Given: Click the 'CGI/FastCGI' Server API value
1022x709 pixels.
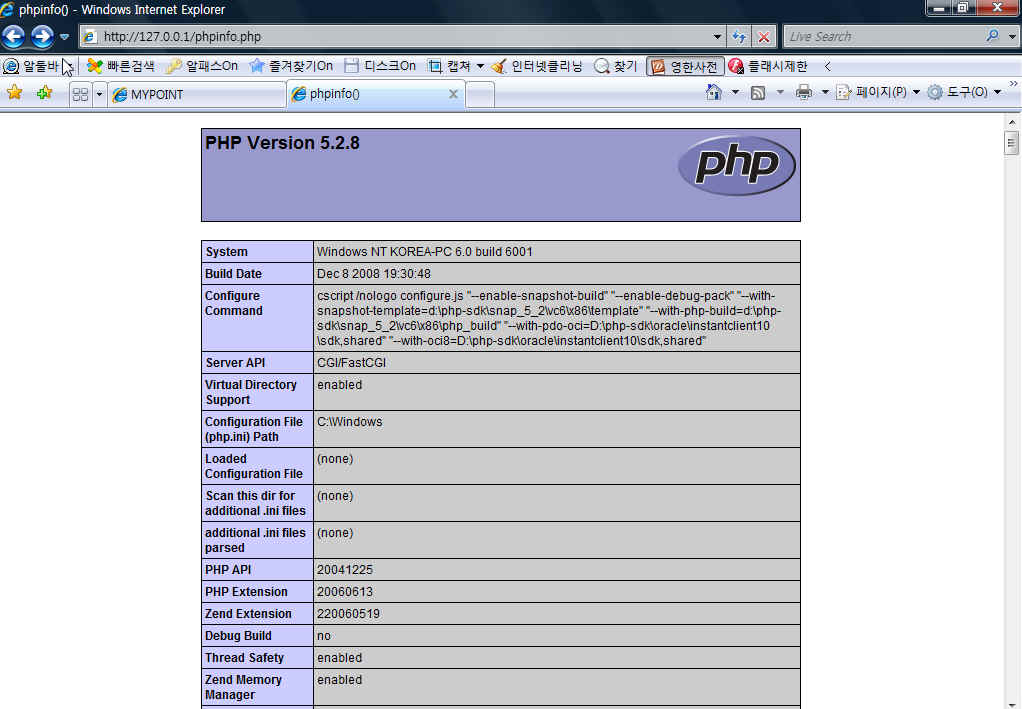Looking at the screenshot, I should point(351,362).
